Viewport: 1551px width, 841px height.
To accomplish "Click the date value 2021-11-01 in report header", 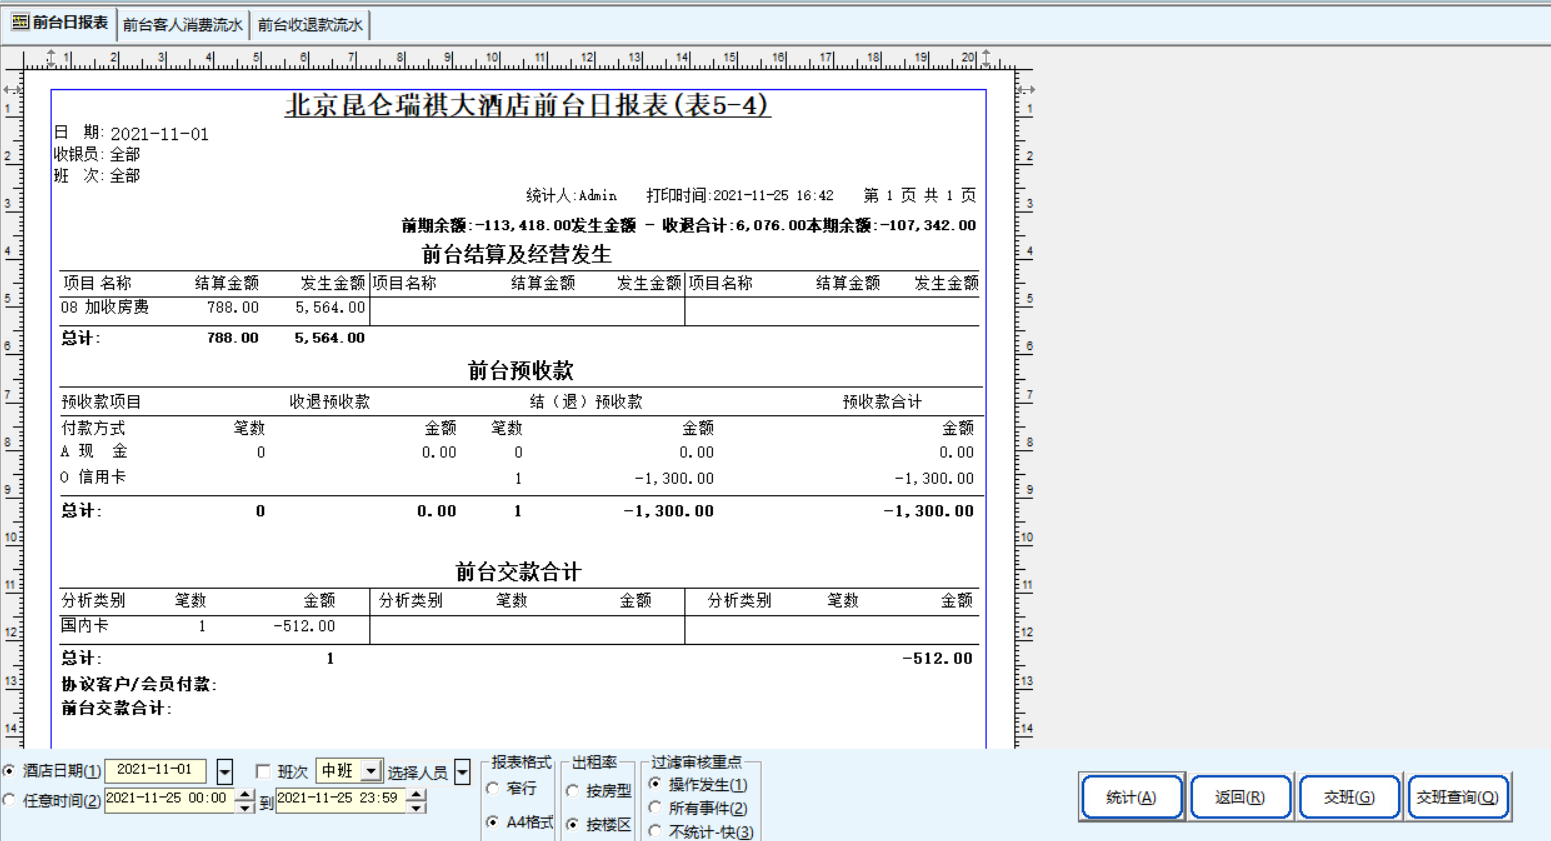I will pos(159,134).
